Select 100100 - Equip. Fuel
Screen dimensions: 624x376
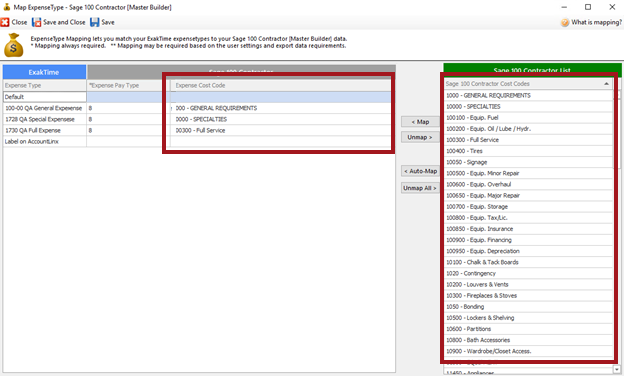point(528,118)
